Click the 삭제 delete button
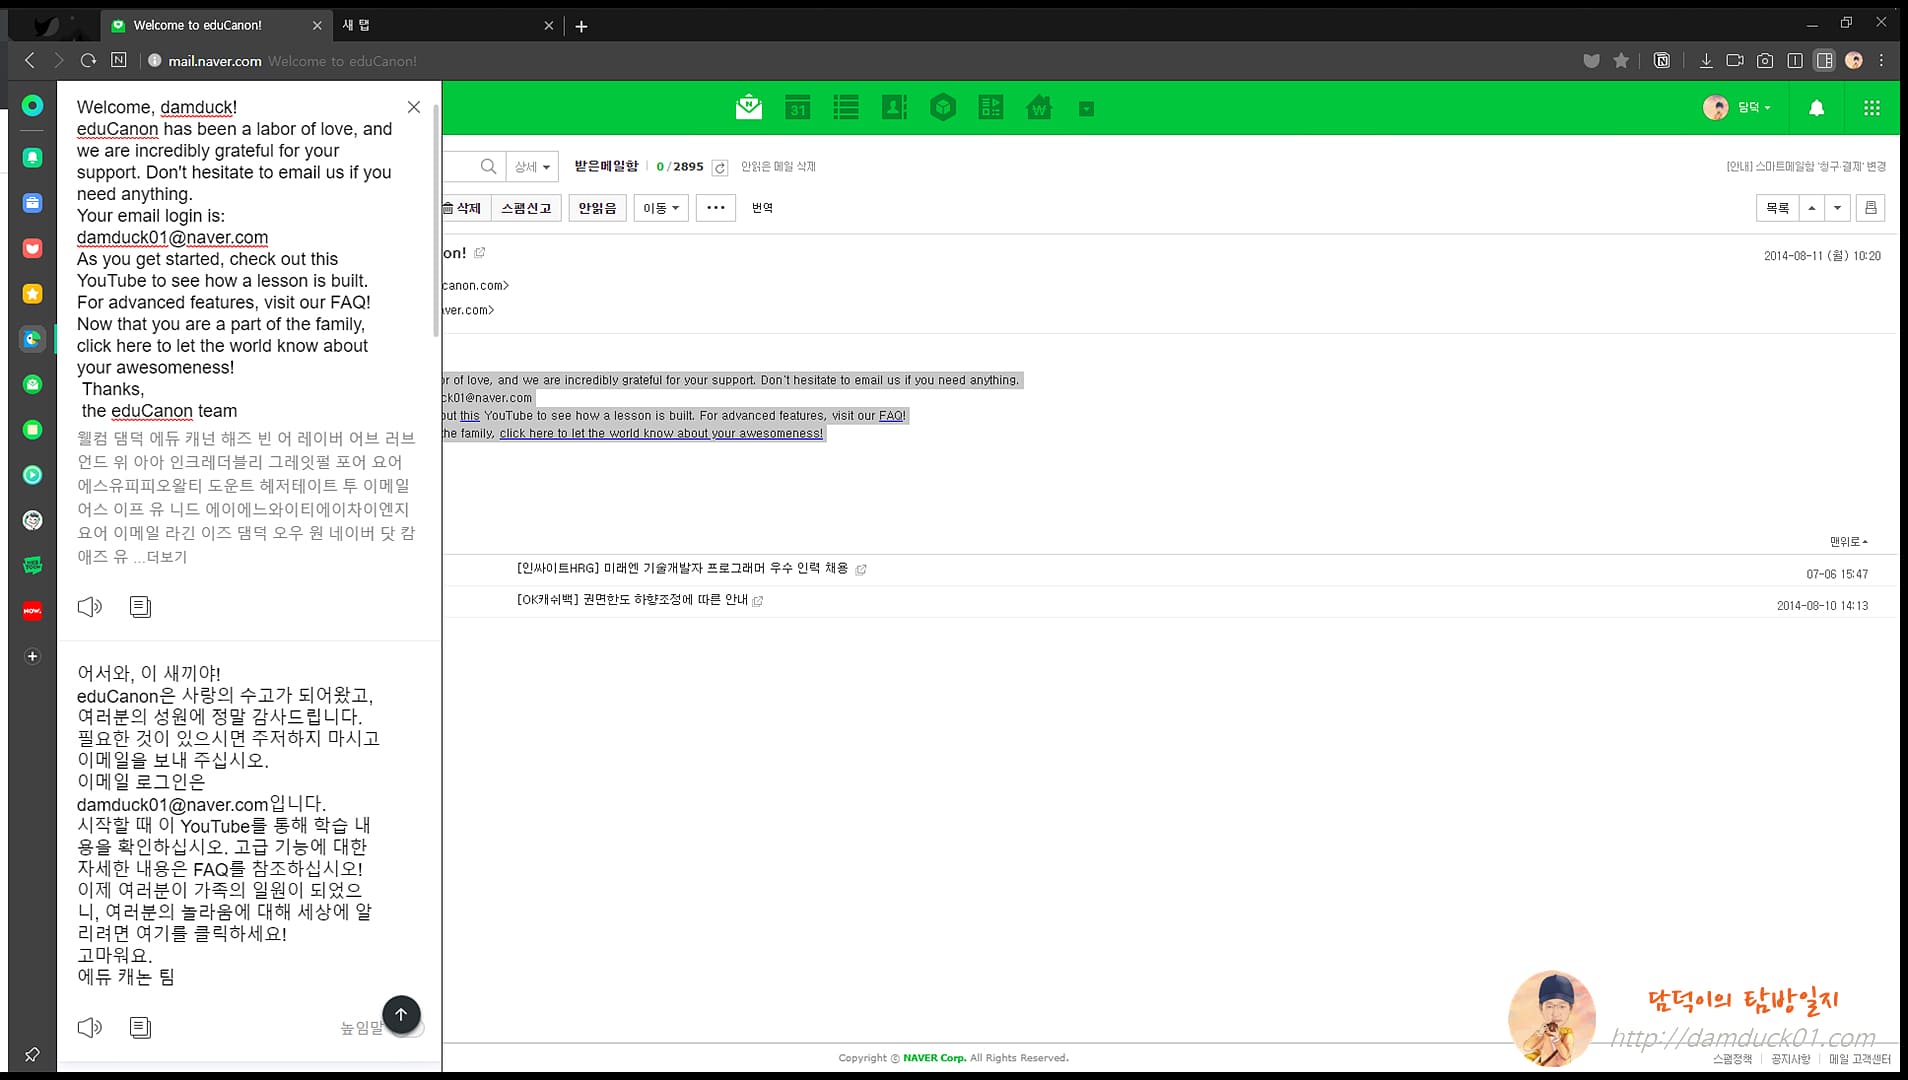The width and height of the screenshot is (1908, 1080). pyautogui.click(x=464, y=208)
